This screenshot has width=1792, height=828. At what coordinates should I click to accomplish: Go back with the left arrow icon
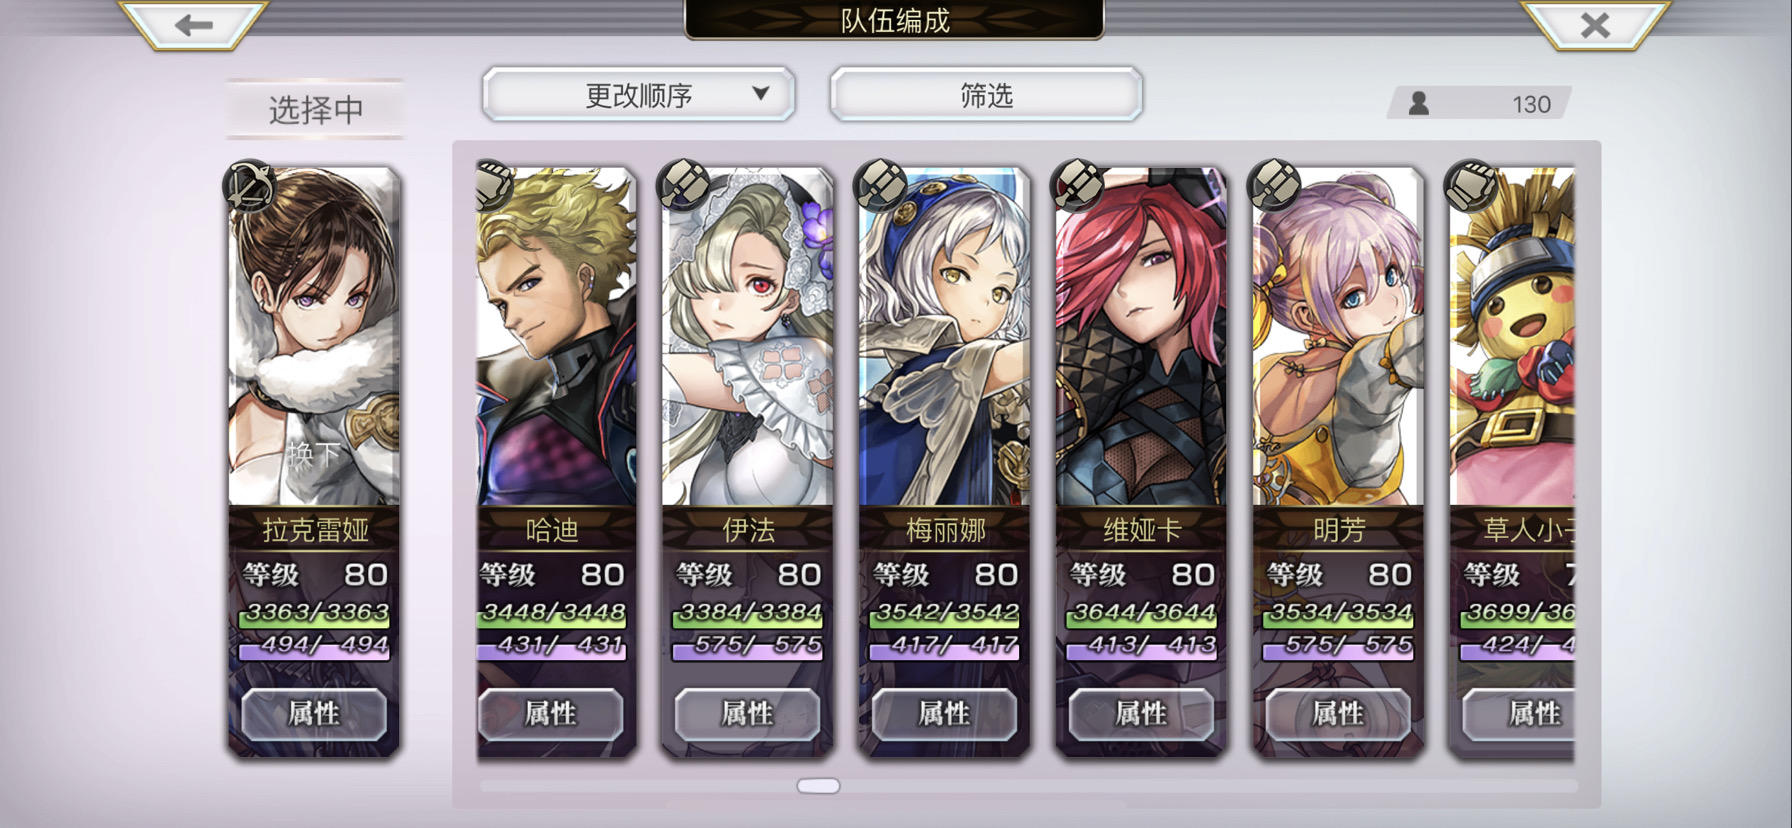(x=193, y=24)
